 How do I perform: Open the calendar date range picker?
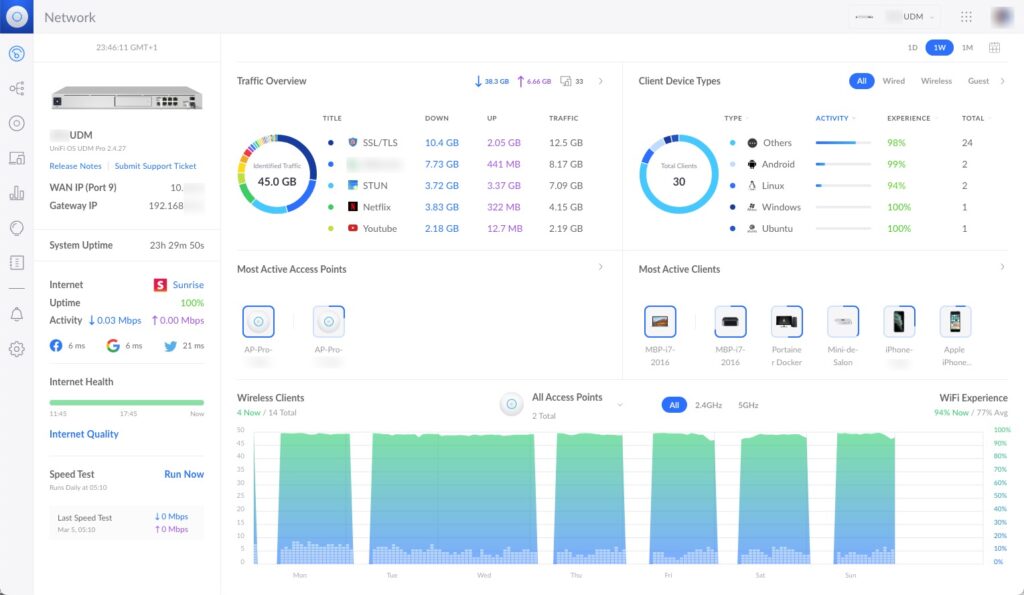[994, 47]
